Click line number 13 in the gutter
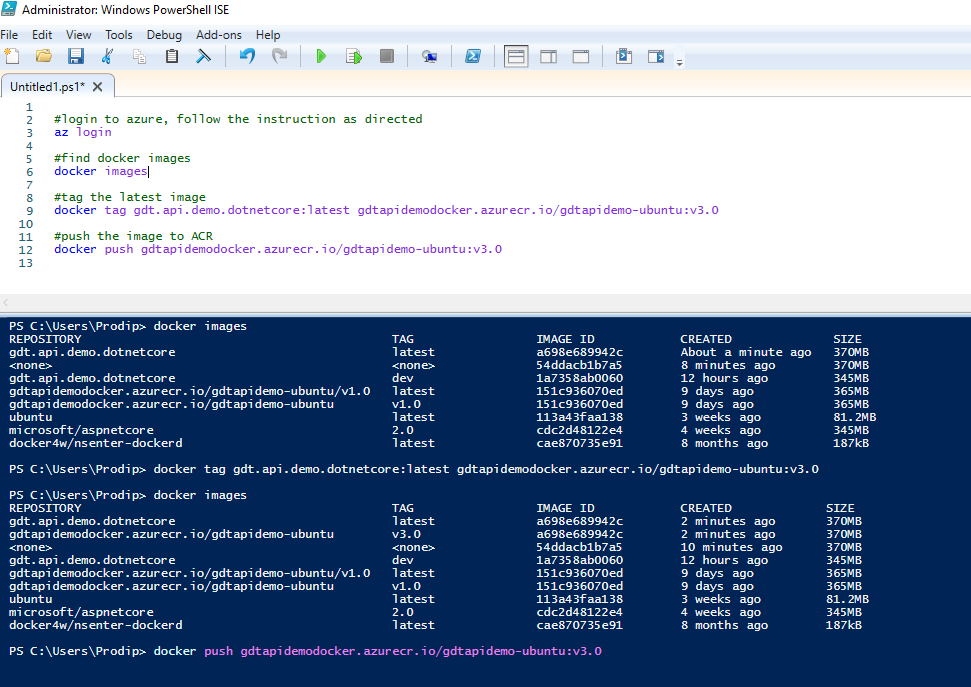 pyautogui.click(x=25, y=263)
